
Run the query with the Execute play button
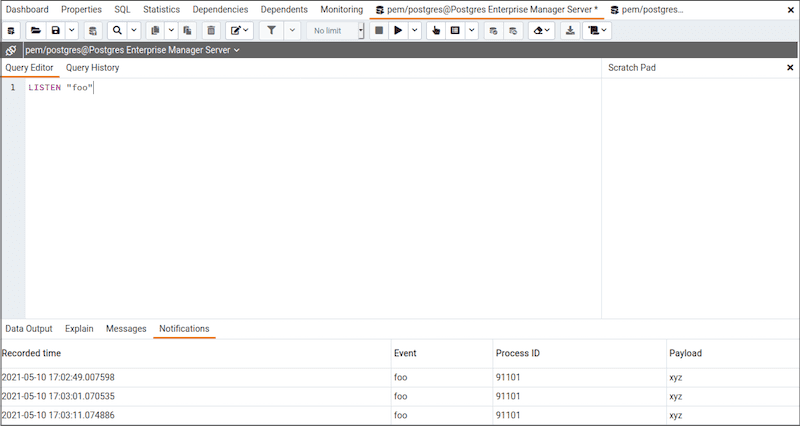pyautogui.click(x=398, y=31)
